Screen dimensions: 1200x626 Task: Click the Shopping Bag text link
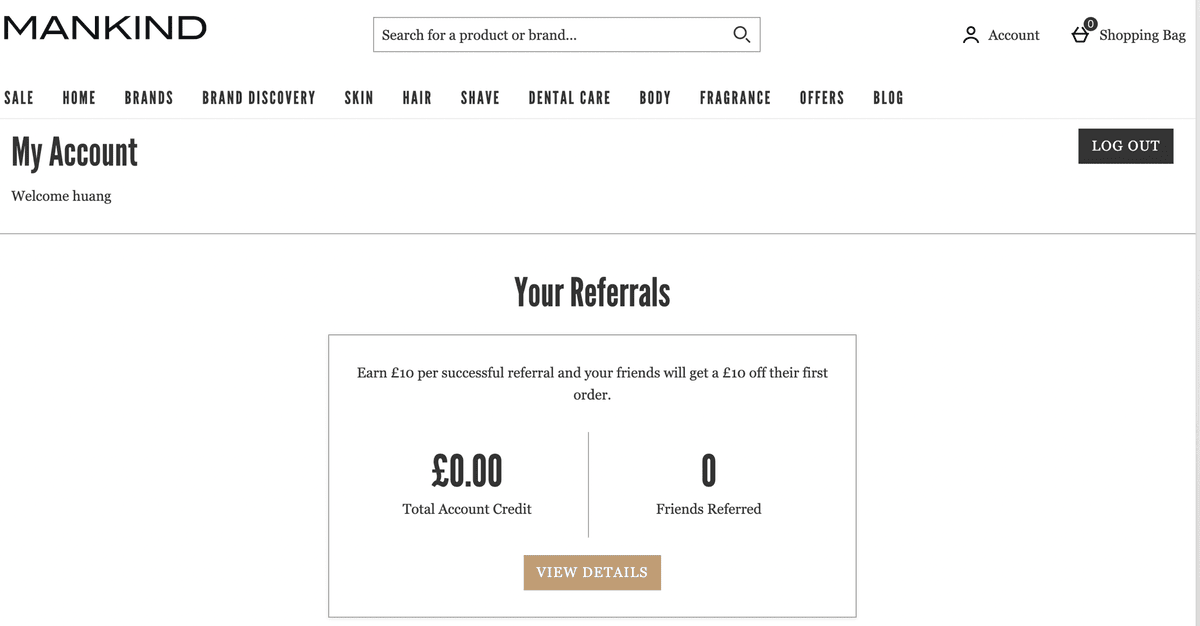[1142, 35]
